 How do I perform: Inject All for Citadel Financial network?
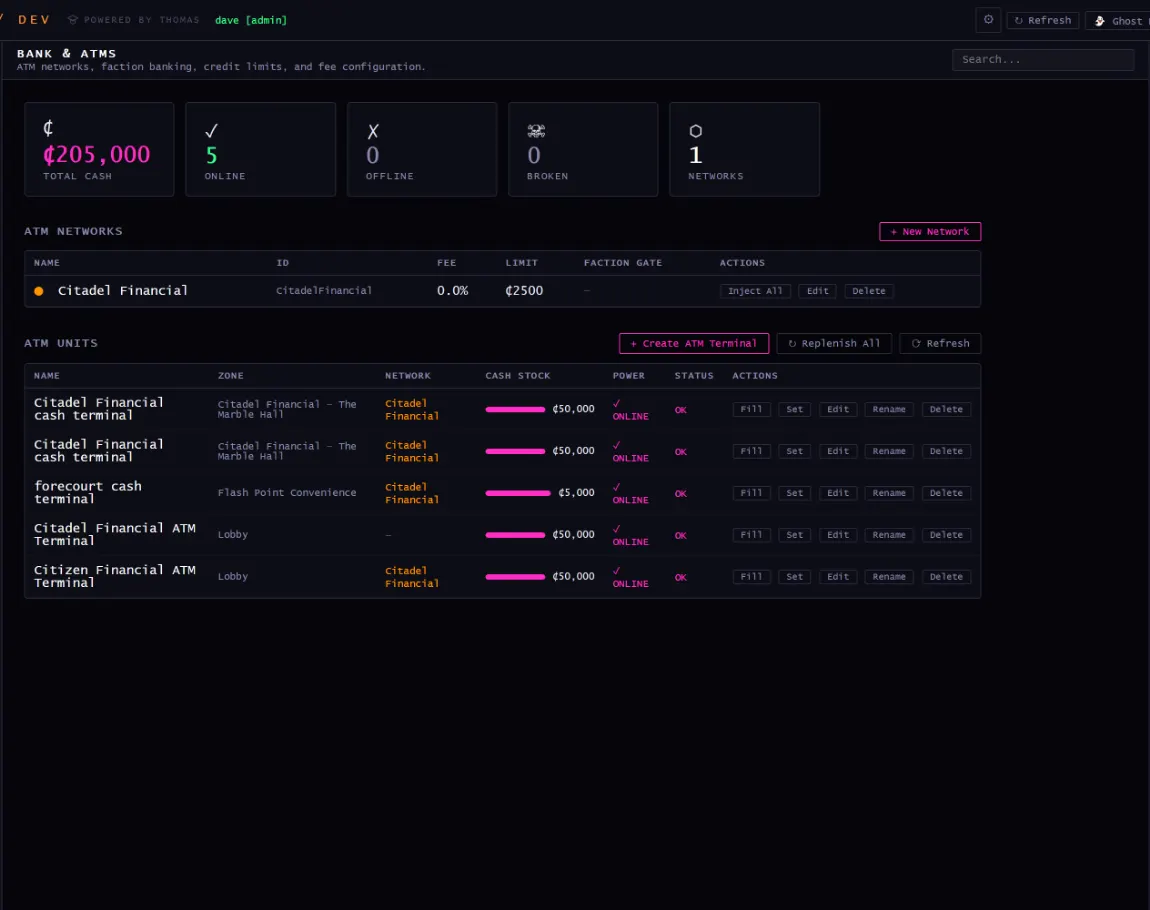755,291
